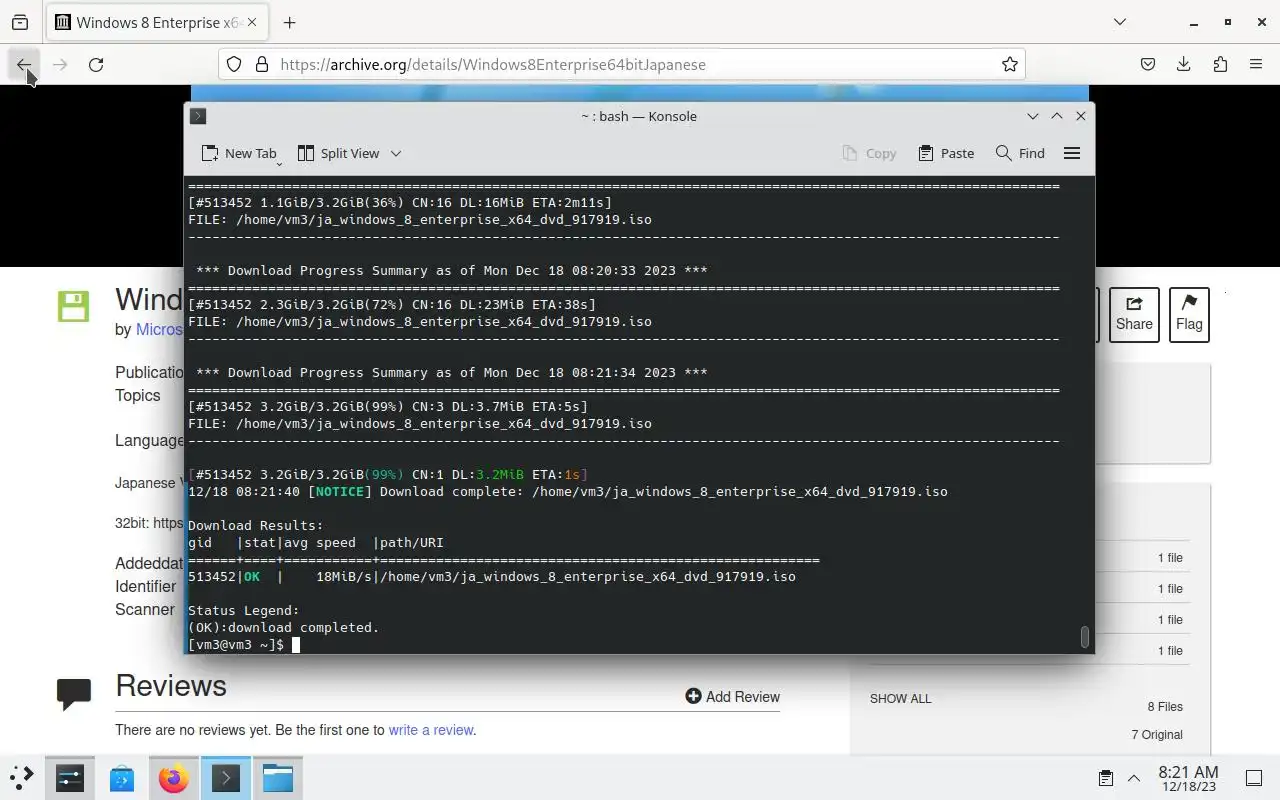Click the 36% progress status line
The width and height of the screenshot is (1280, 800).
399,203
